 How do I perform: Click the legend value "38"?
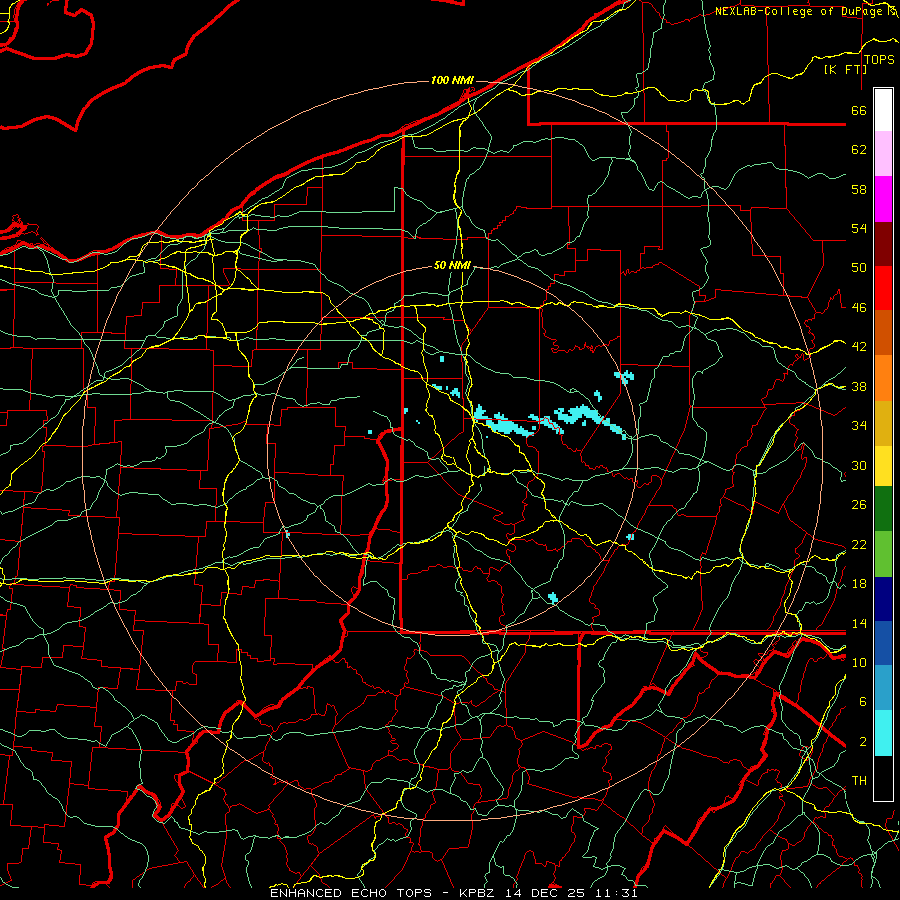click(859, 386)
